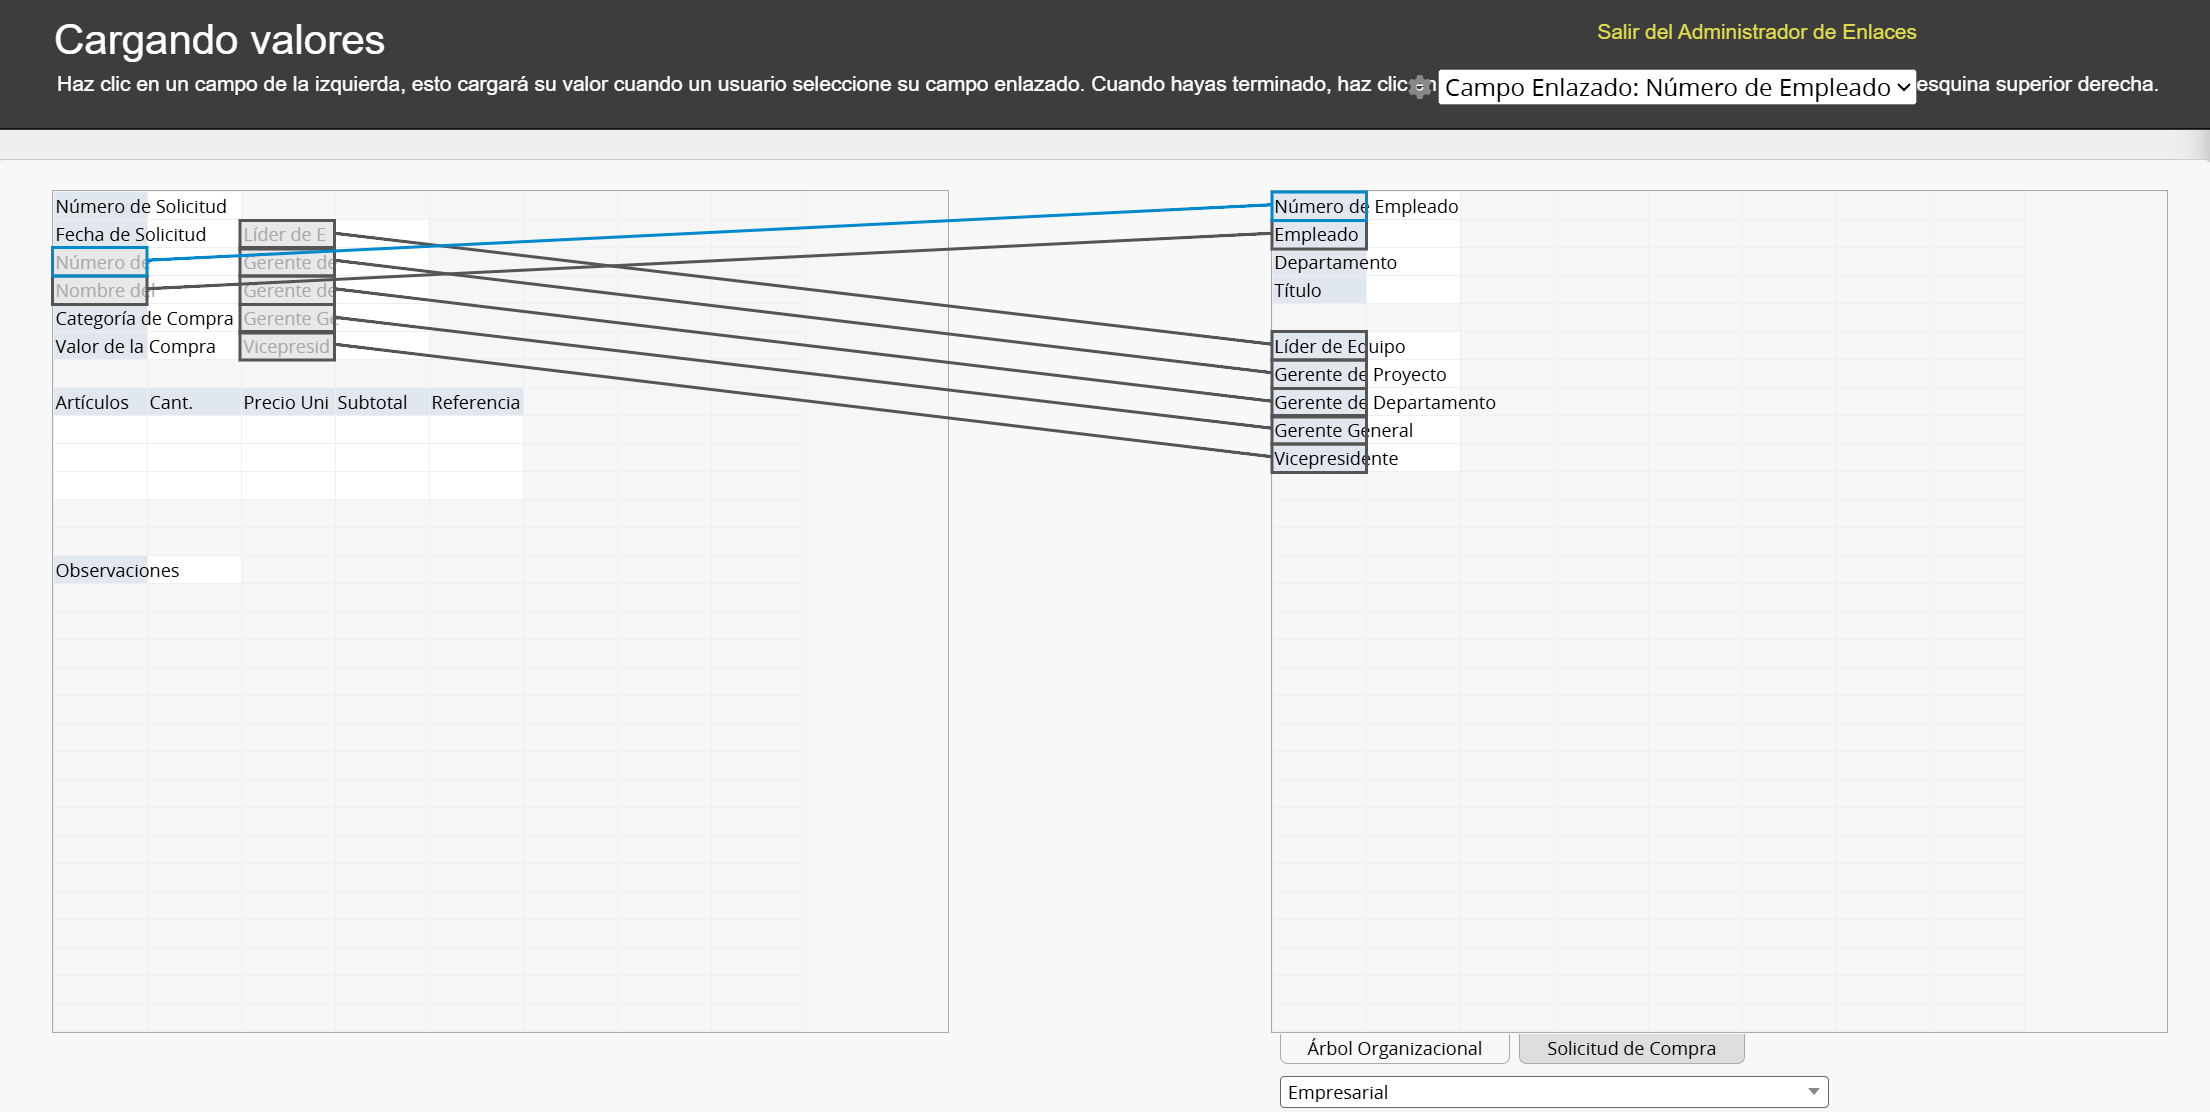Click Número de Empleado cell on right
The width and height of the screenshot is (2210, 1112).
(1318, 207)
